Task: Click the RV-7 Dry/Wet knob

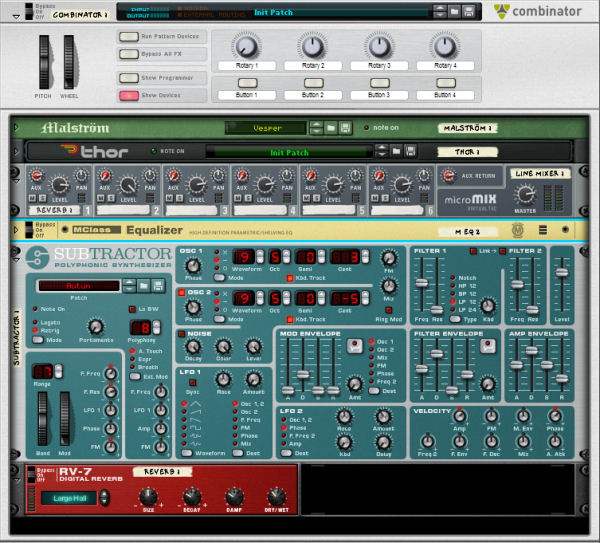Action: click(276, 496)
